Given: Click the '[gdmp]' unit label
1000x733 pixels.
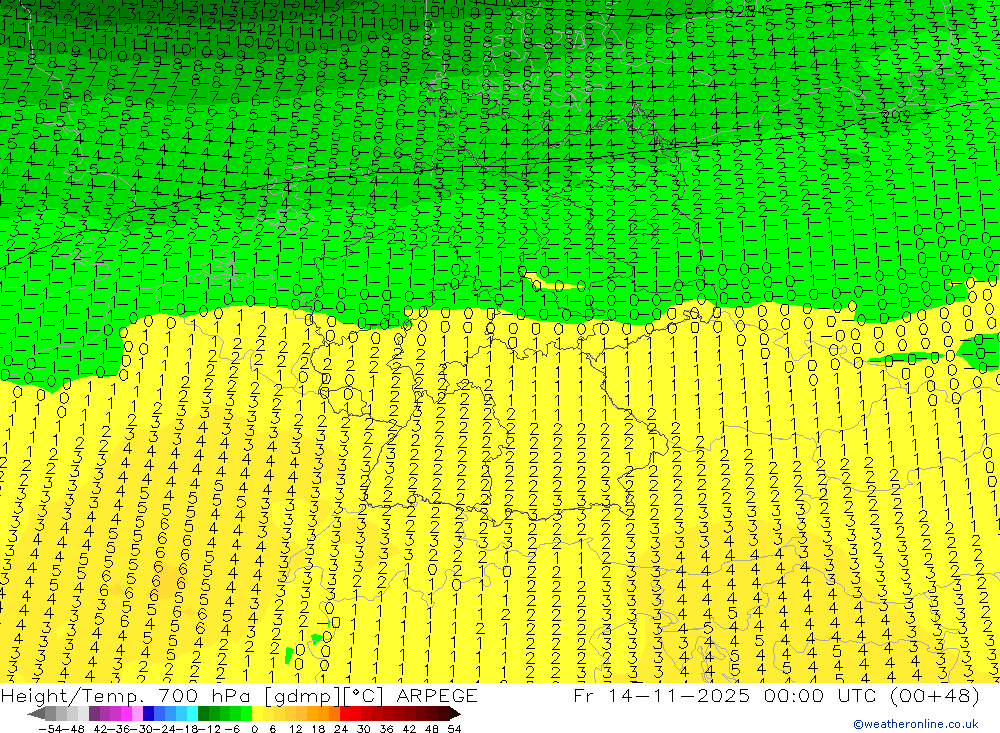Looking at the screenshot, I should [x=302, y=696].
